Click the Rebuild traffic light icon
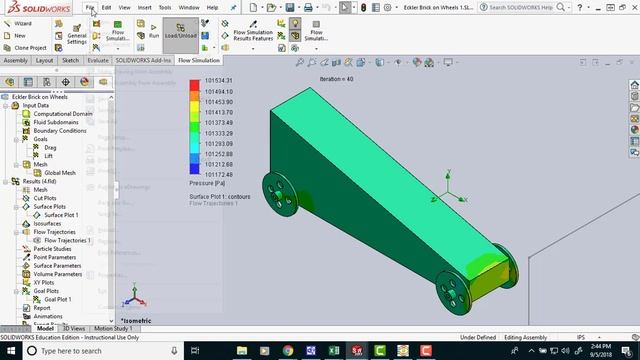 [x=363, y=7]
